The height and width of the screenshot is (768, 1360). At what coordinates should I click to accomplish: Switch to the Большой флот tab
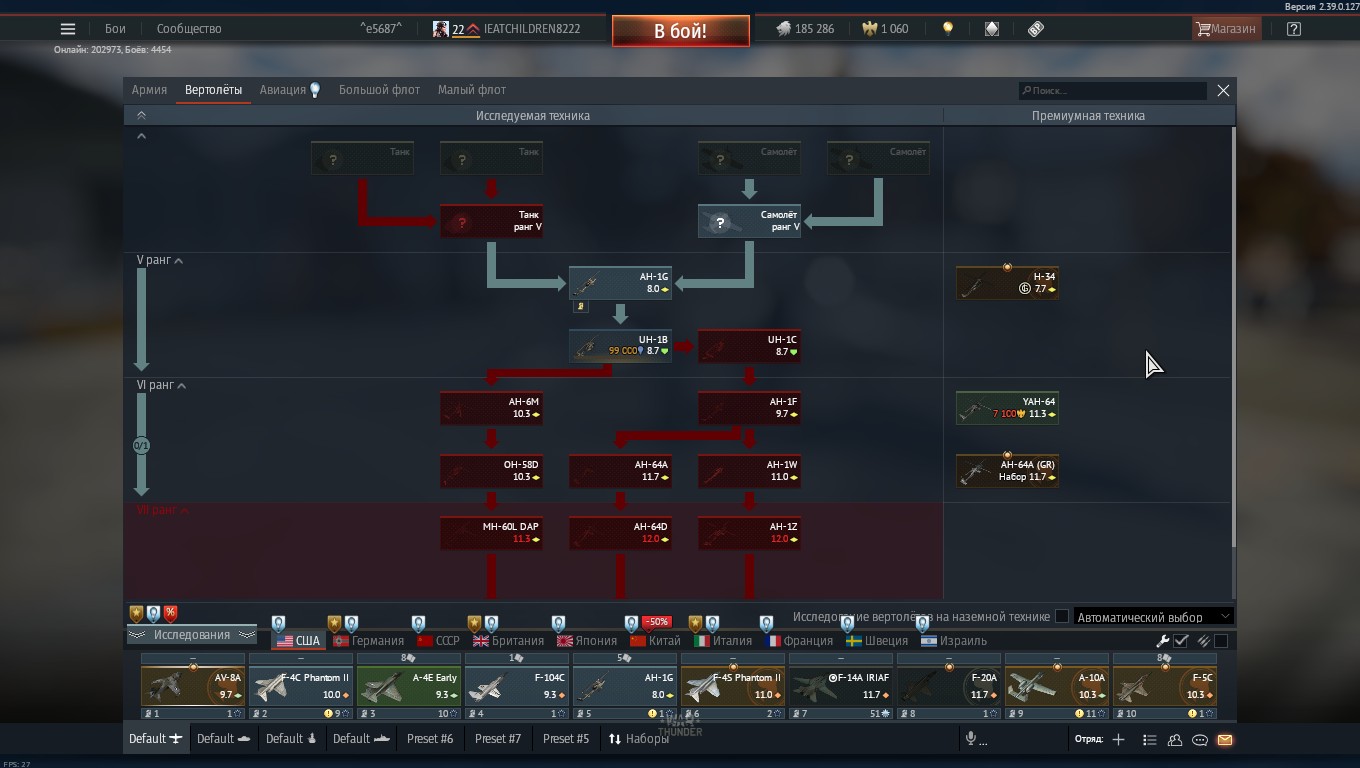coord(379,90)
